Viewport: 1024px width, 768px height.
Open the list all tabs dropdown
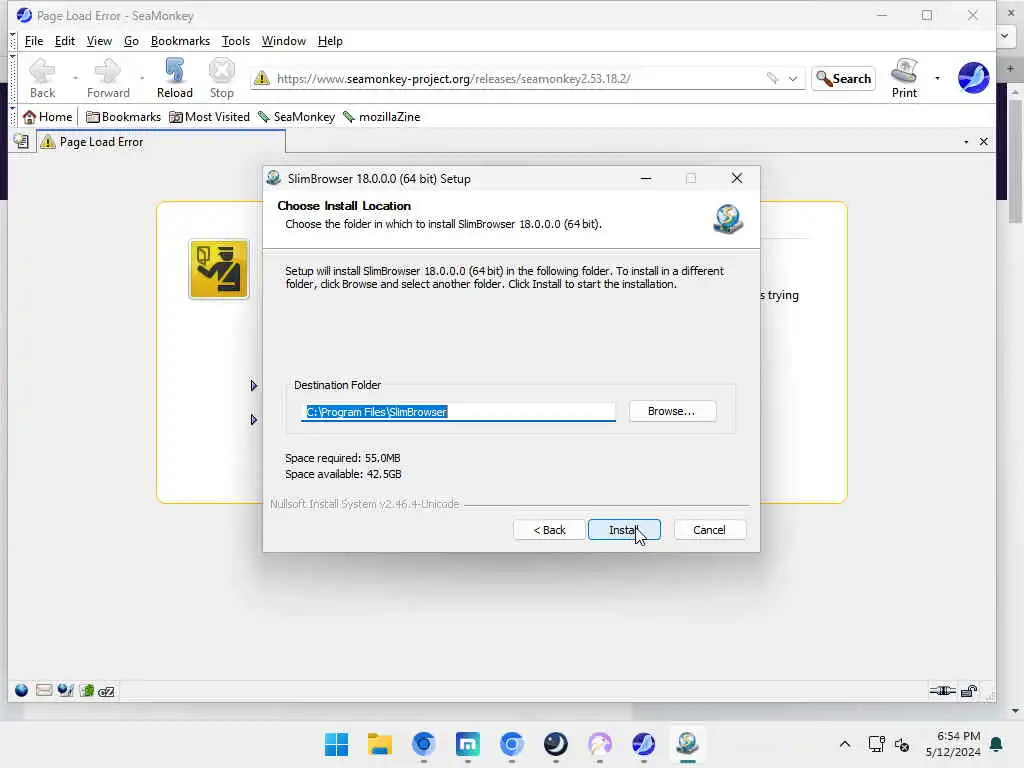(966, 142)
